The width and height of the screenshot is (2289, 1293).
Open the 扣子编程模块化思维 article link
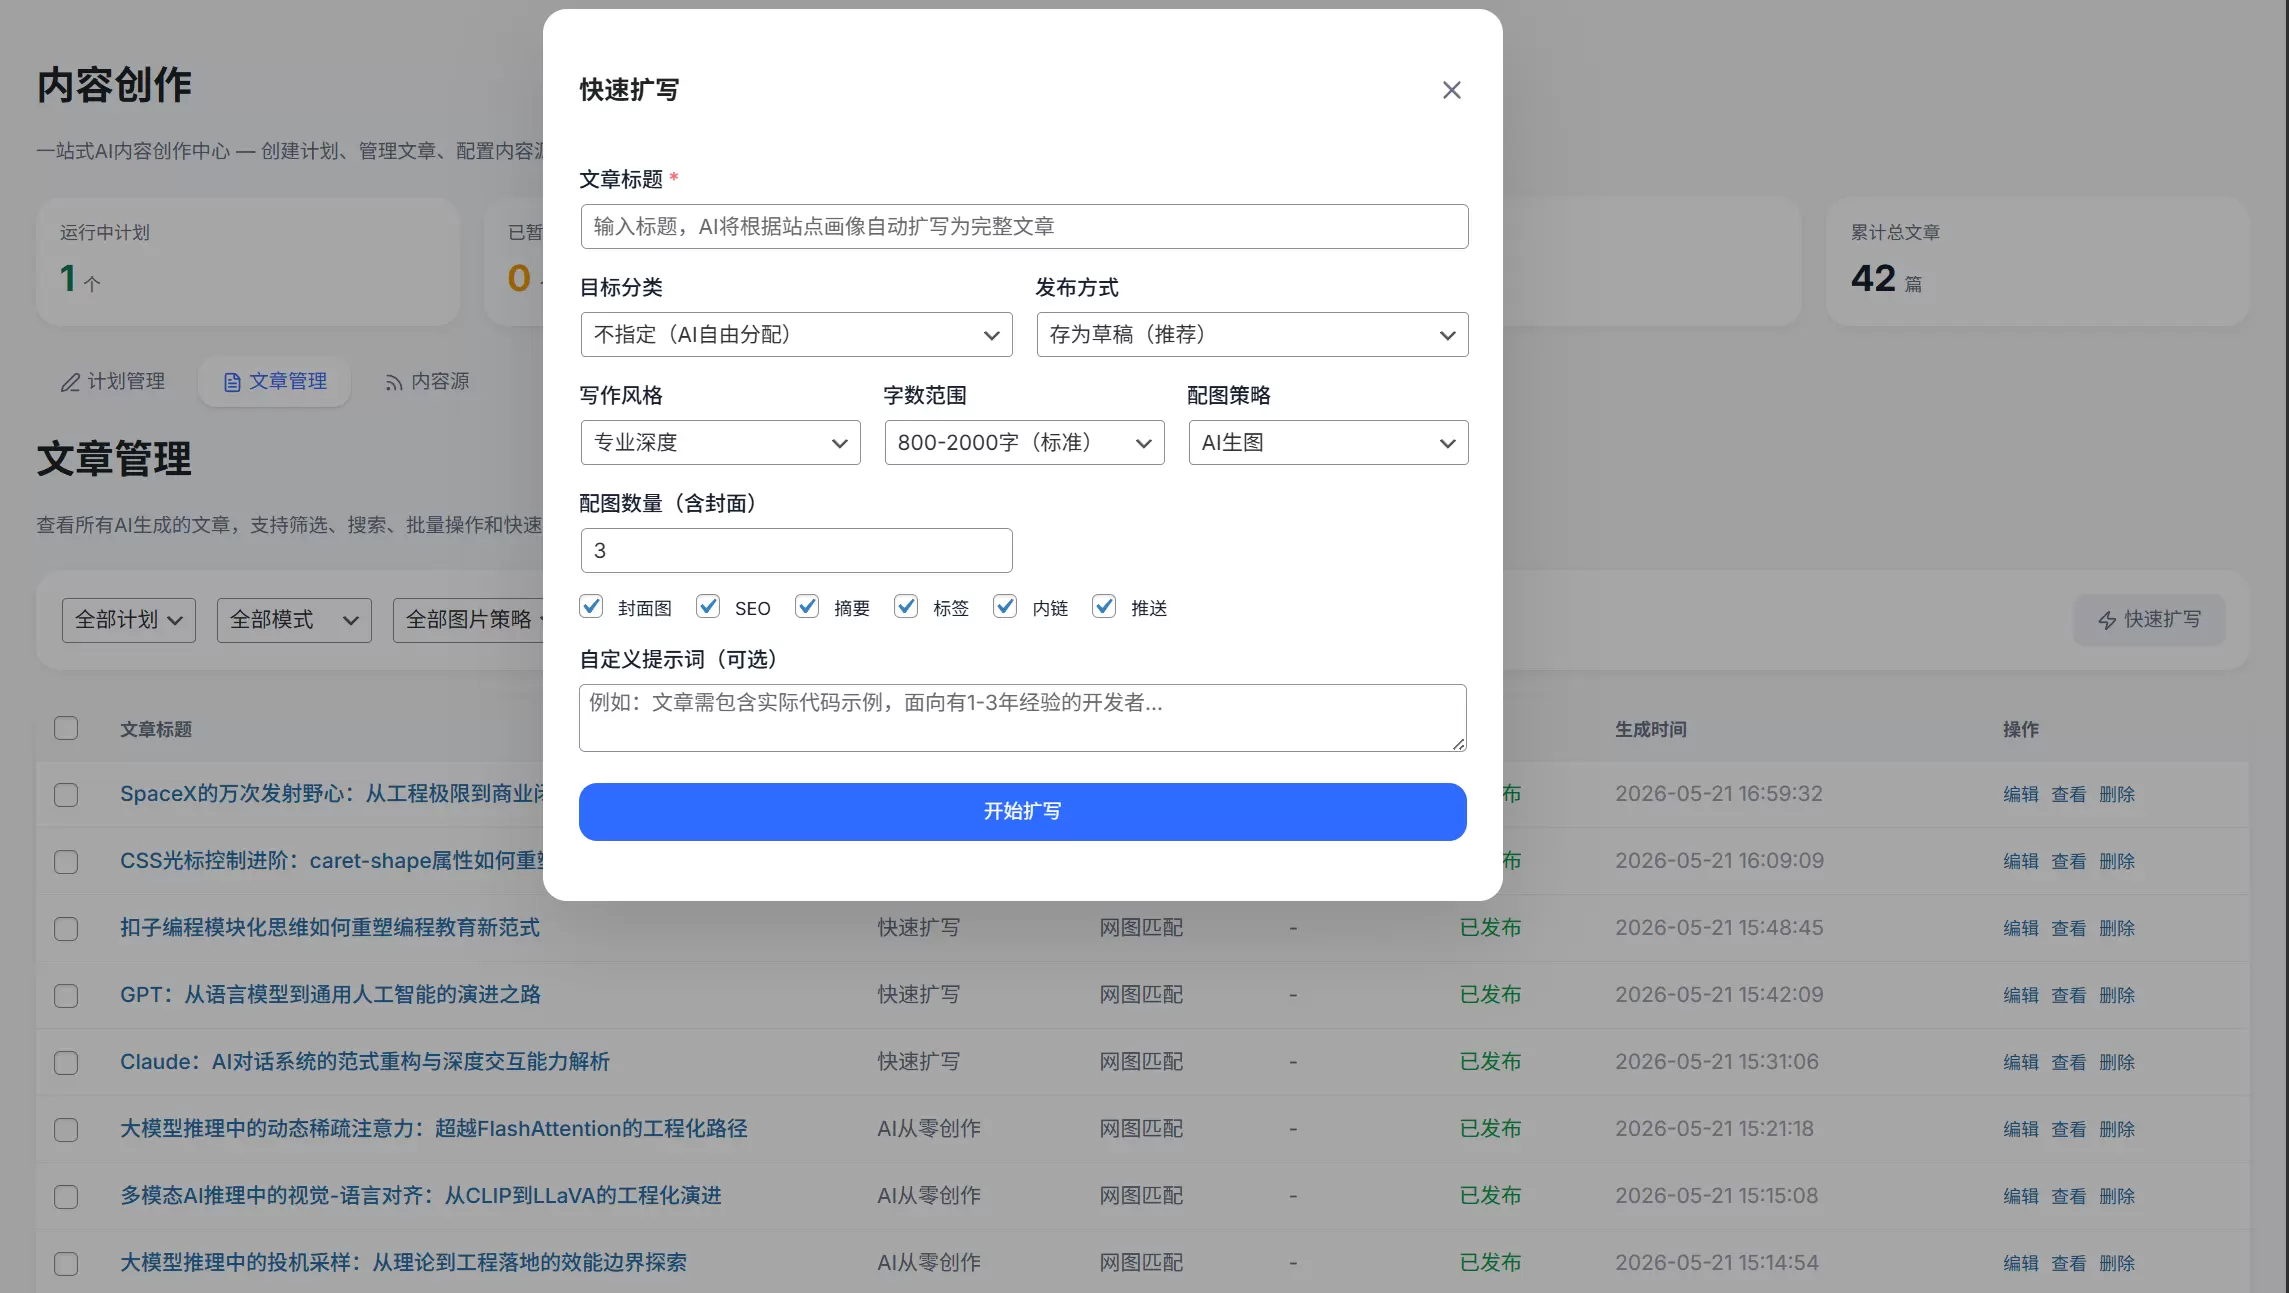[x=330, y=928]
